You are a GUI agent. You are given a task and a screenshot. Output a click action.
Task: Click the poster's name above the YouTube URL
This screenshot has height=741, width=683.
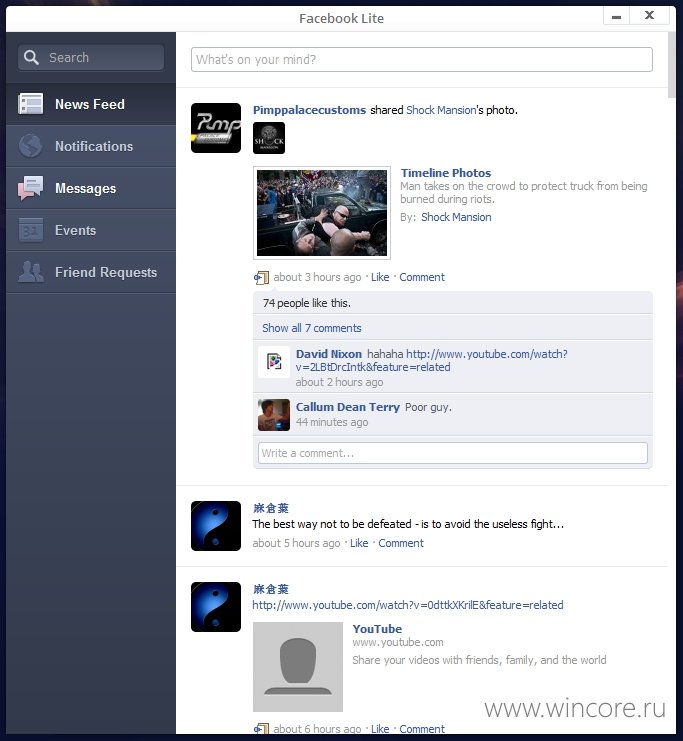click(x=270, y=589)
